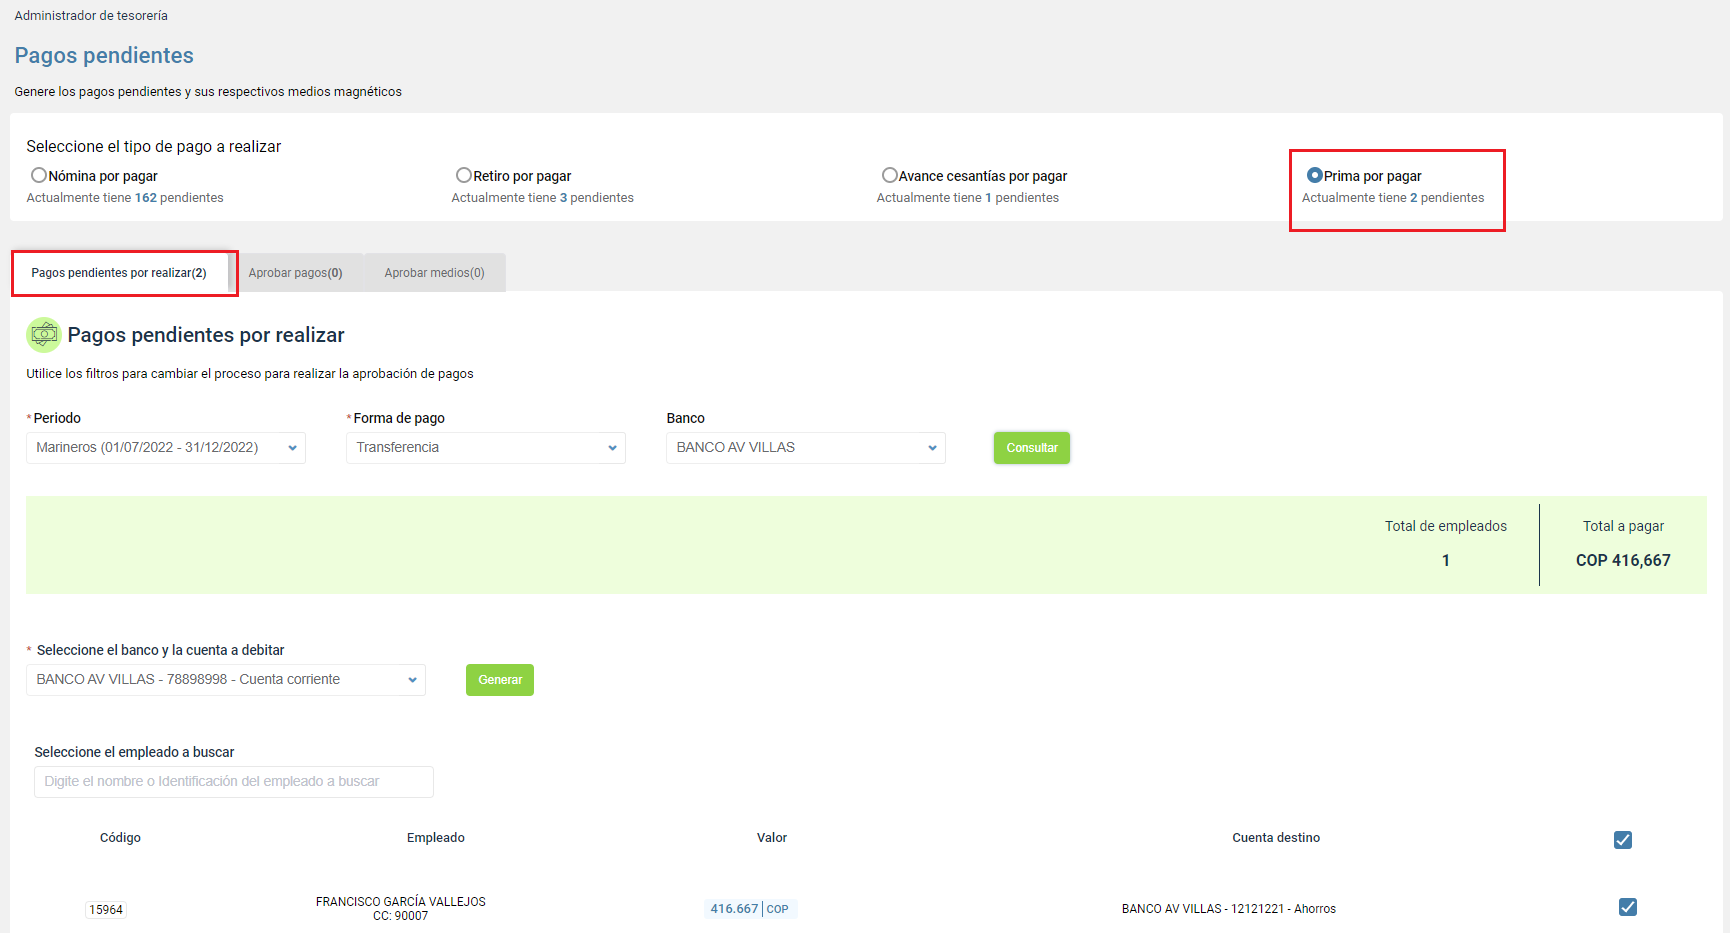
Task: Click employee code 15964
Action: (x=106, y=910)
